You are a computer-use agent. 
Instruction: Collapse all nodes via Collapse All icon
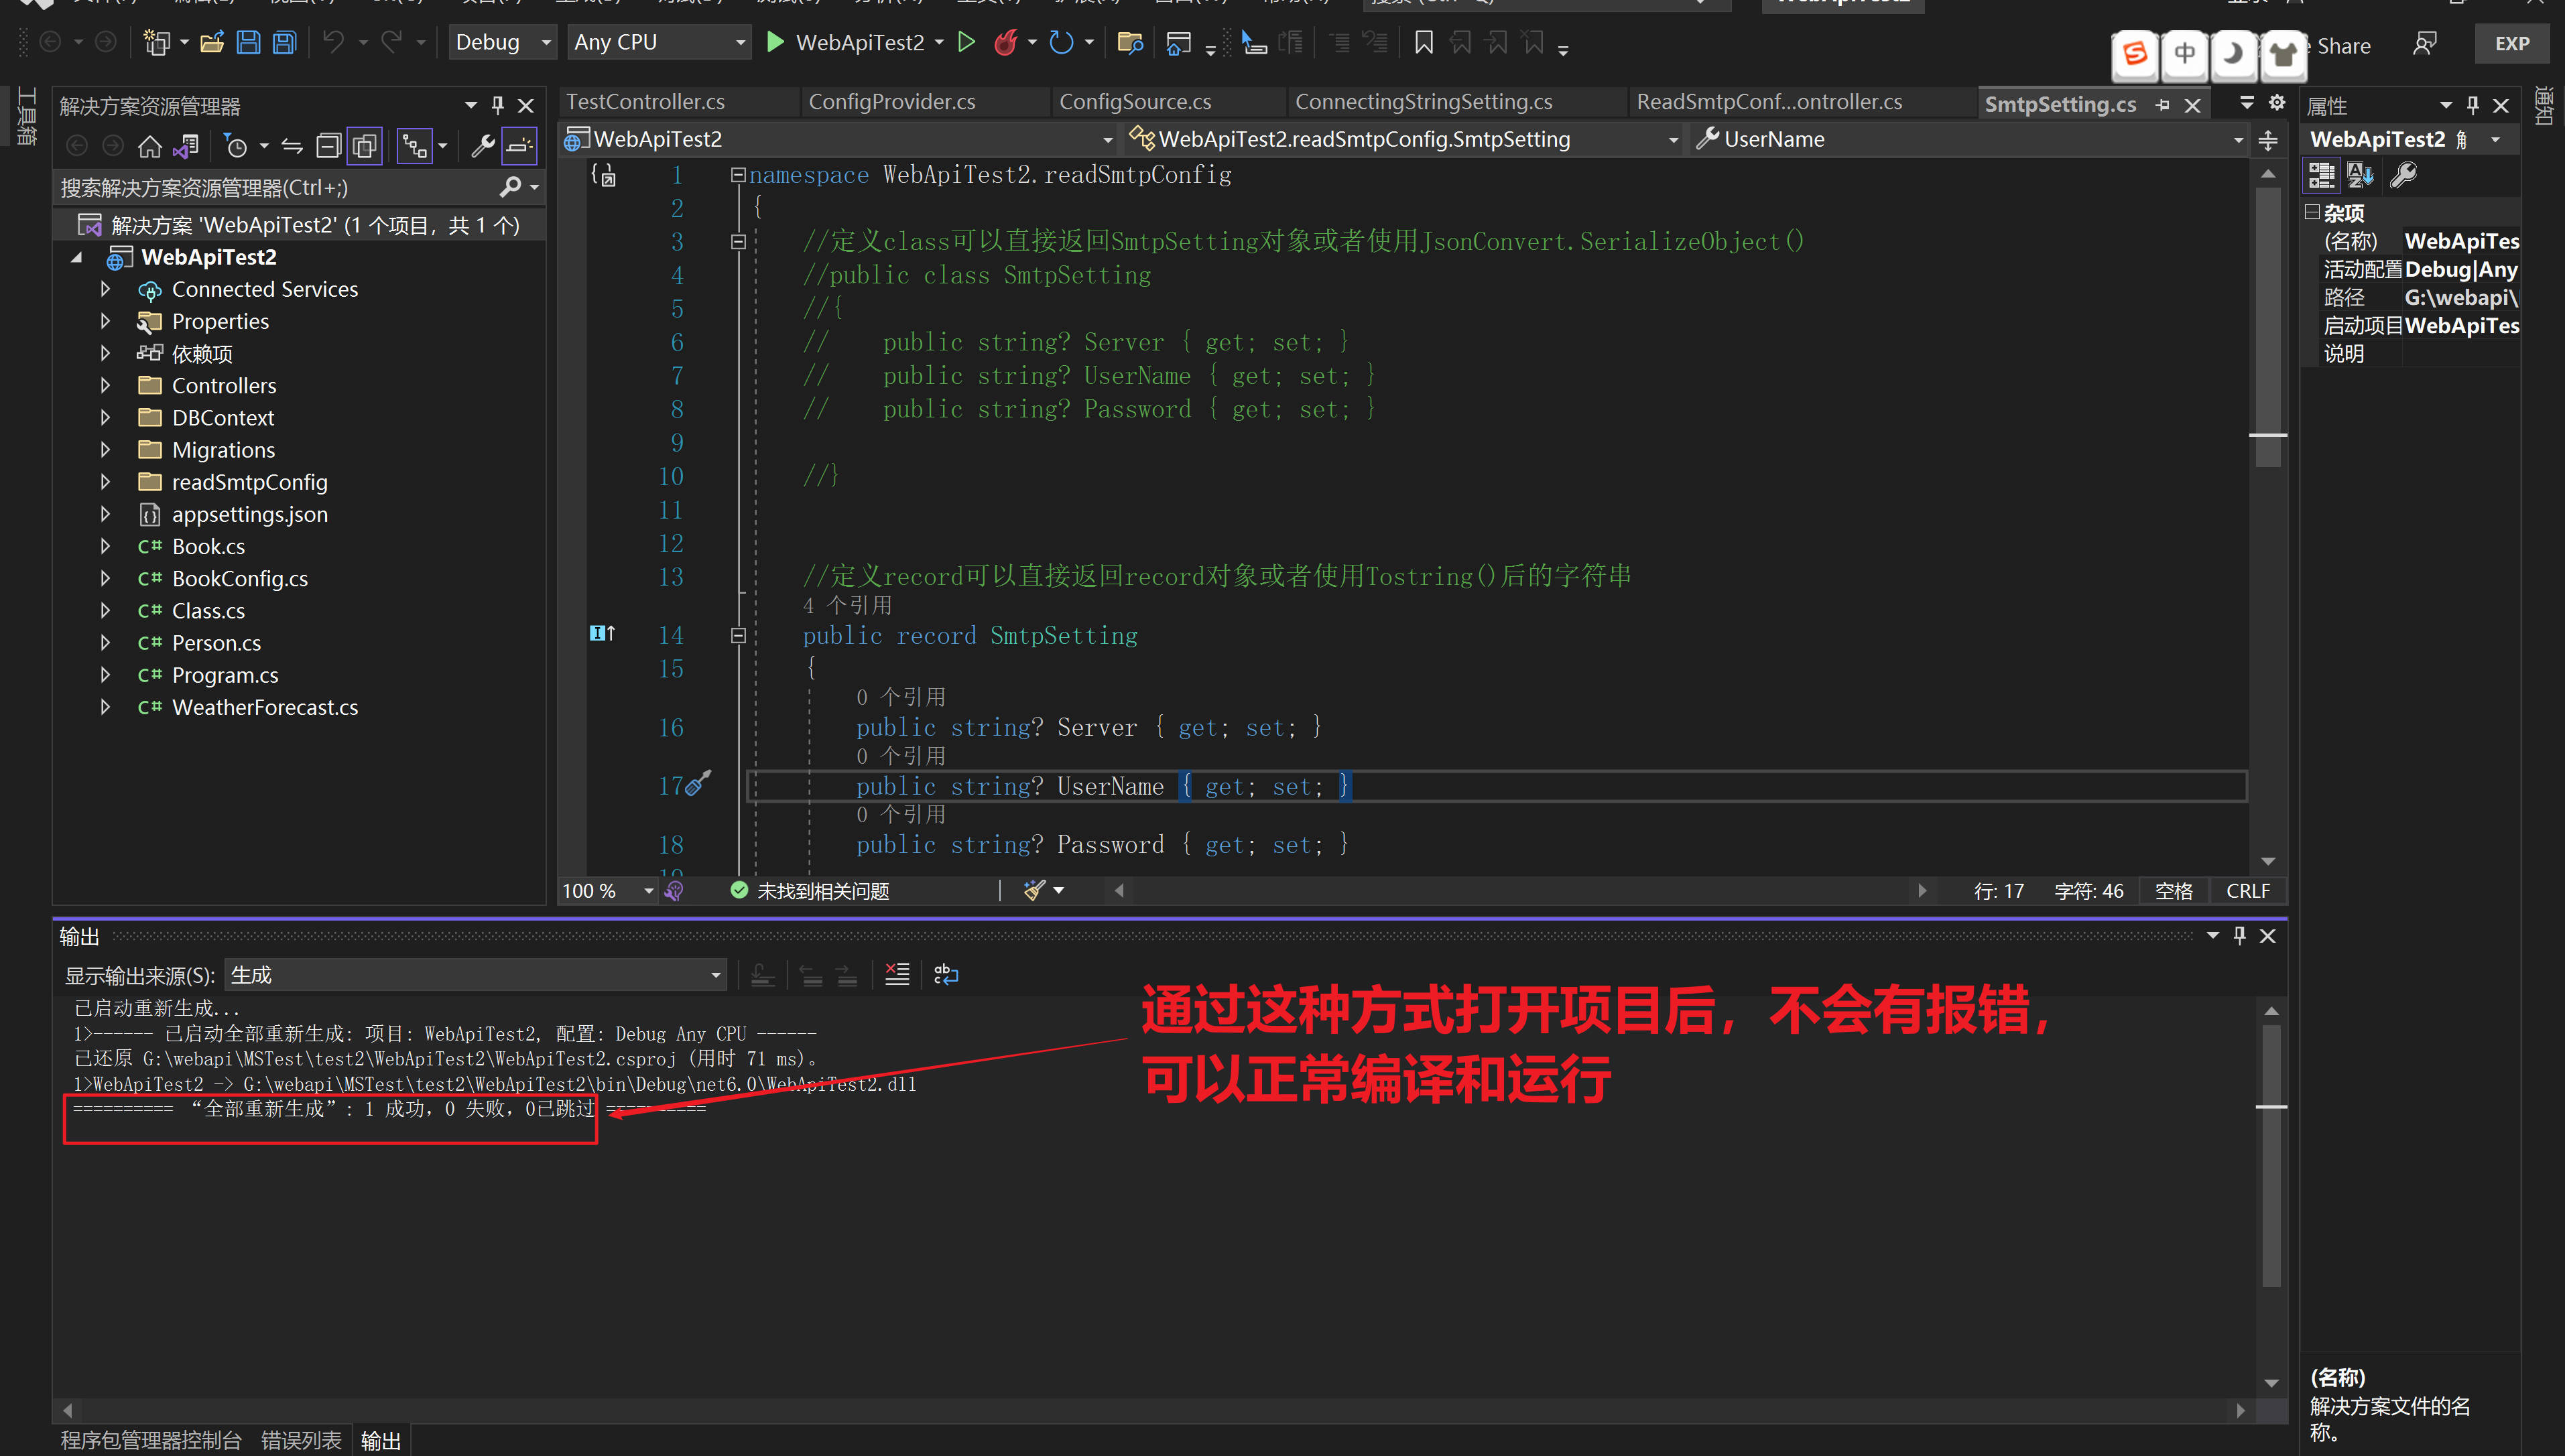[x=328, y=145]
